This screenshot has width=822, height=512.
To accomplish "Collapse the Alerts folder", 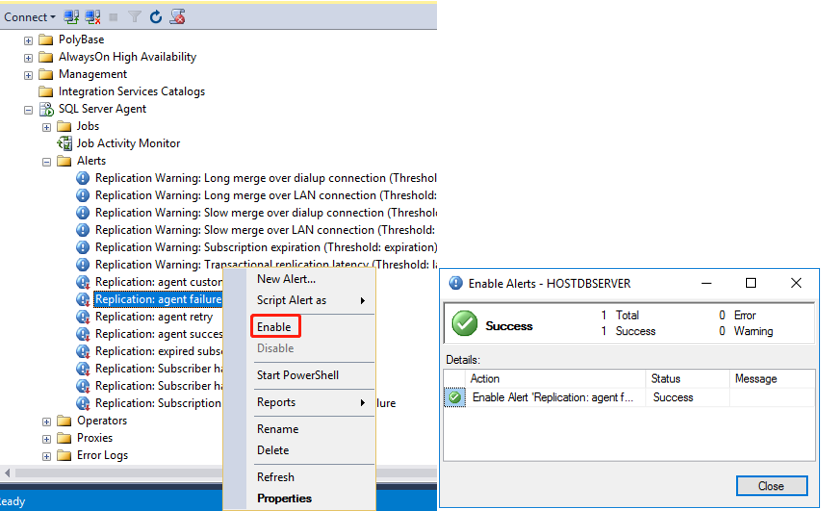I will click(x=46, y=161).
